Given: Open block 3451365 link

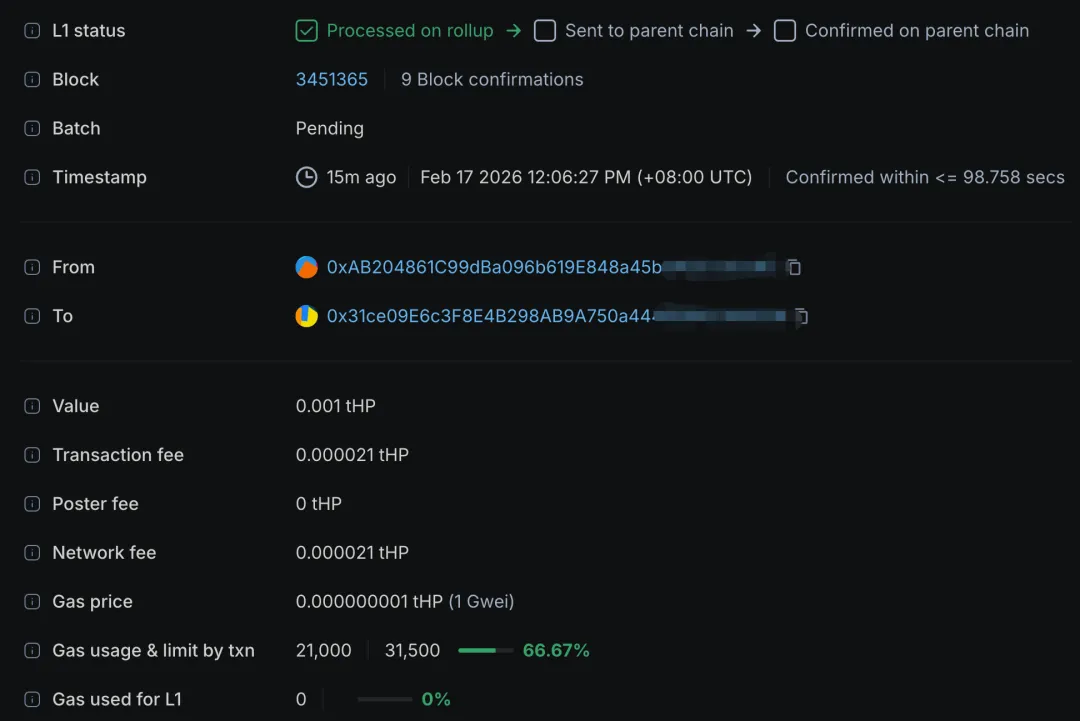Looking at the screenshot, I should [332, 80].
